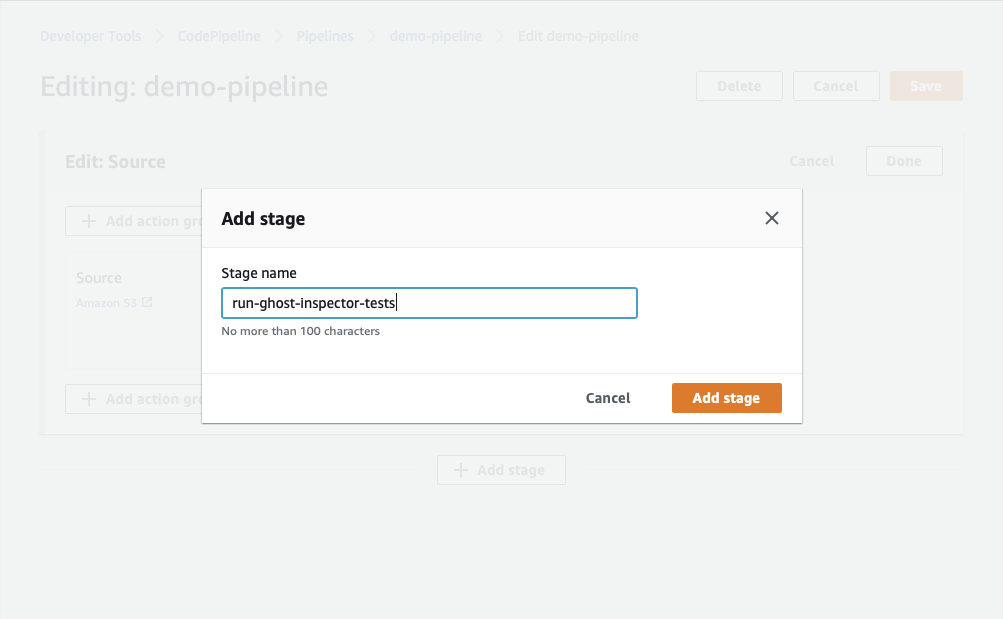Click plus icon to add action group below Source

[91, 398]
